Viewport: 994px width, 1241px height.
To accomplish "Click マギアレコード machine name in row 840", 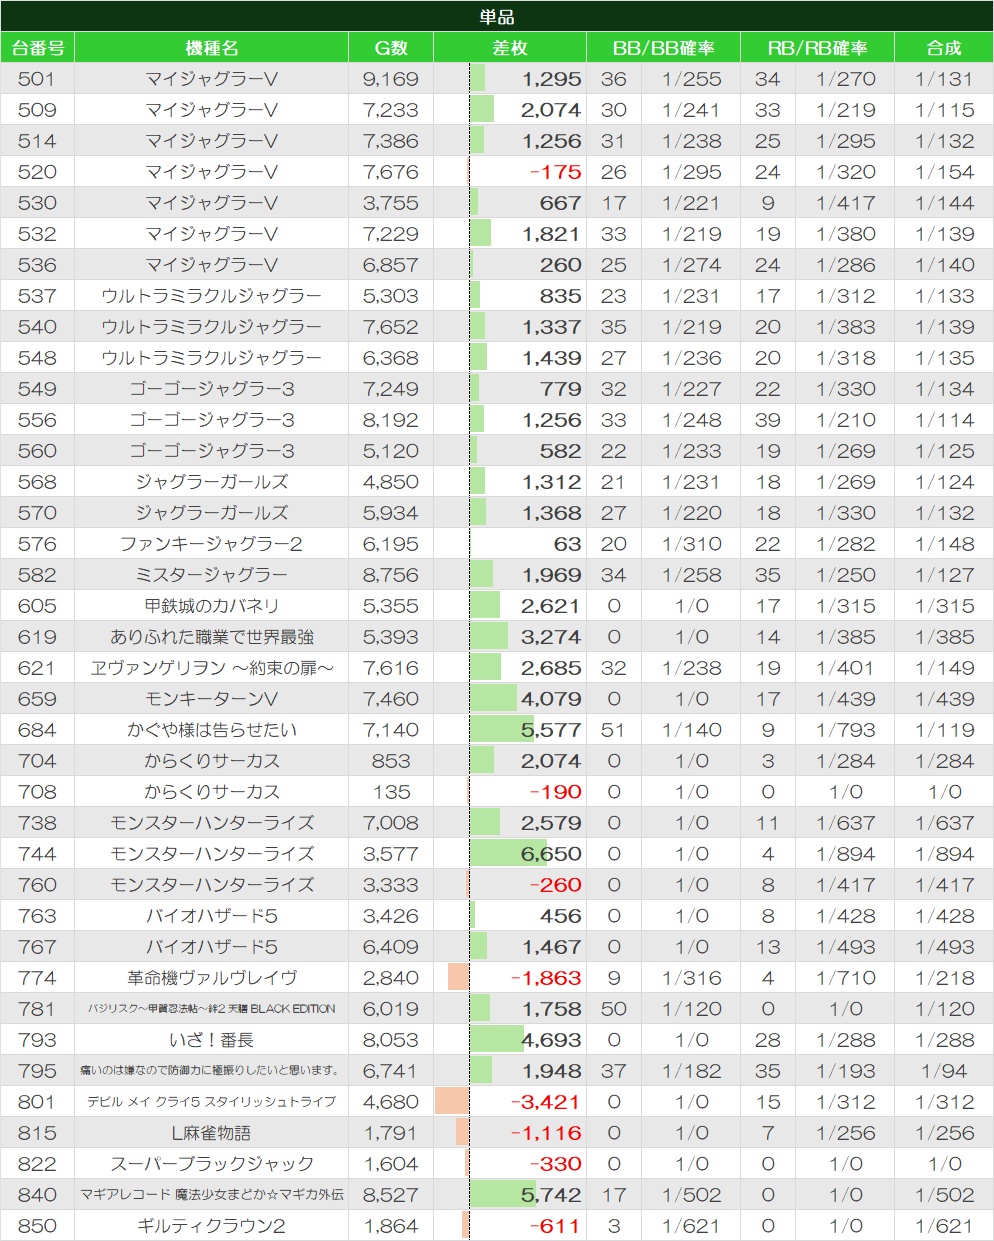I will coord(211,1195).
